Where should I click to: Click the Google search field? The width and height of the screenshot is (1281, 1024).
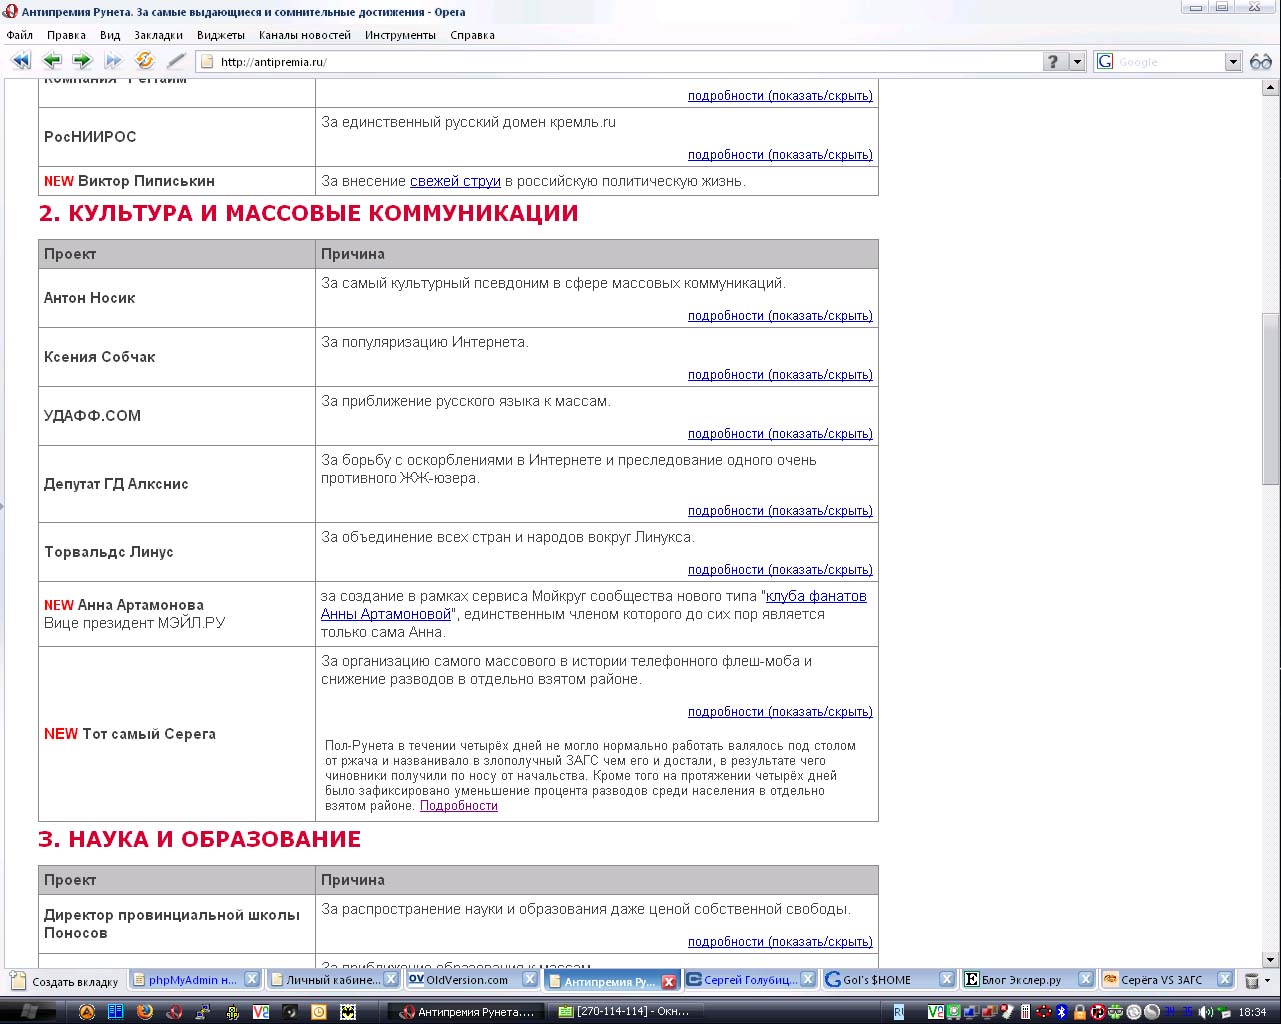coord(1168,62)
